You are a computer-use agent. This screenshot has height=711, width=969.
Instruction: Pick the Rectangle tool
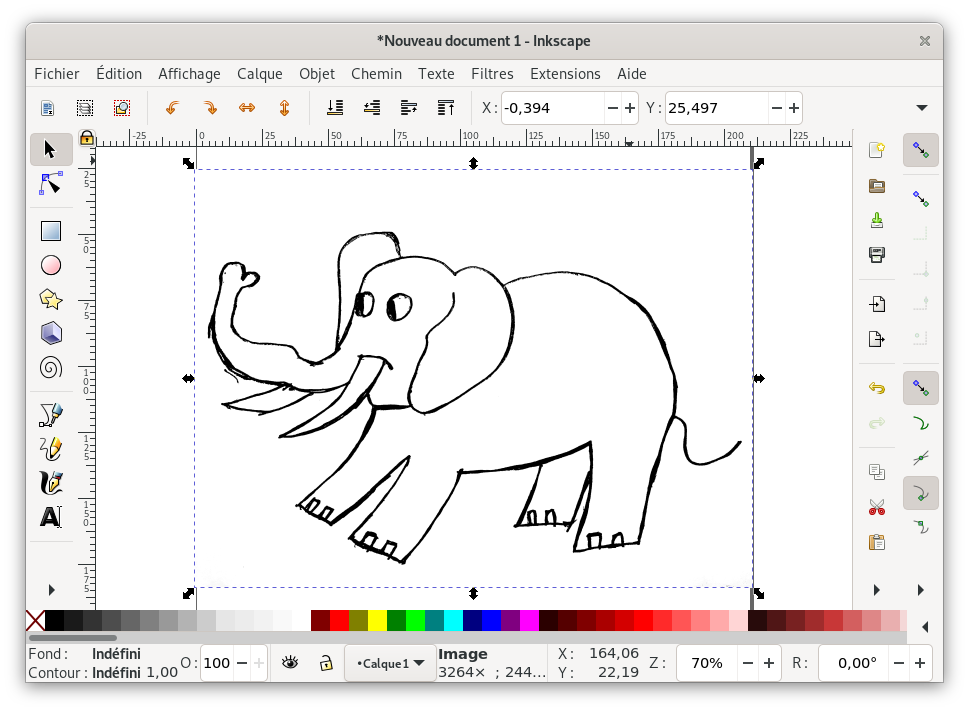[x=51, y=231]
